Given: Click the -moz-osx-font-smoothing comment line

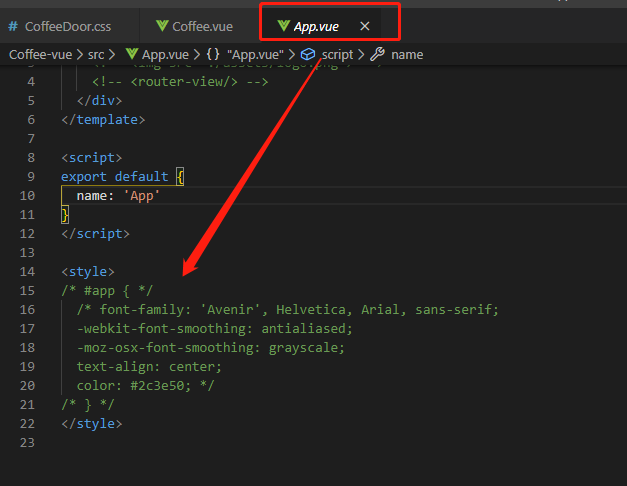Looking at the screenshot, I should (x=211, y=348).
